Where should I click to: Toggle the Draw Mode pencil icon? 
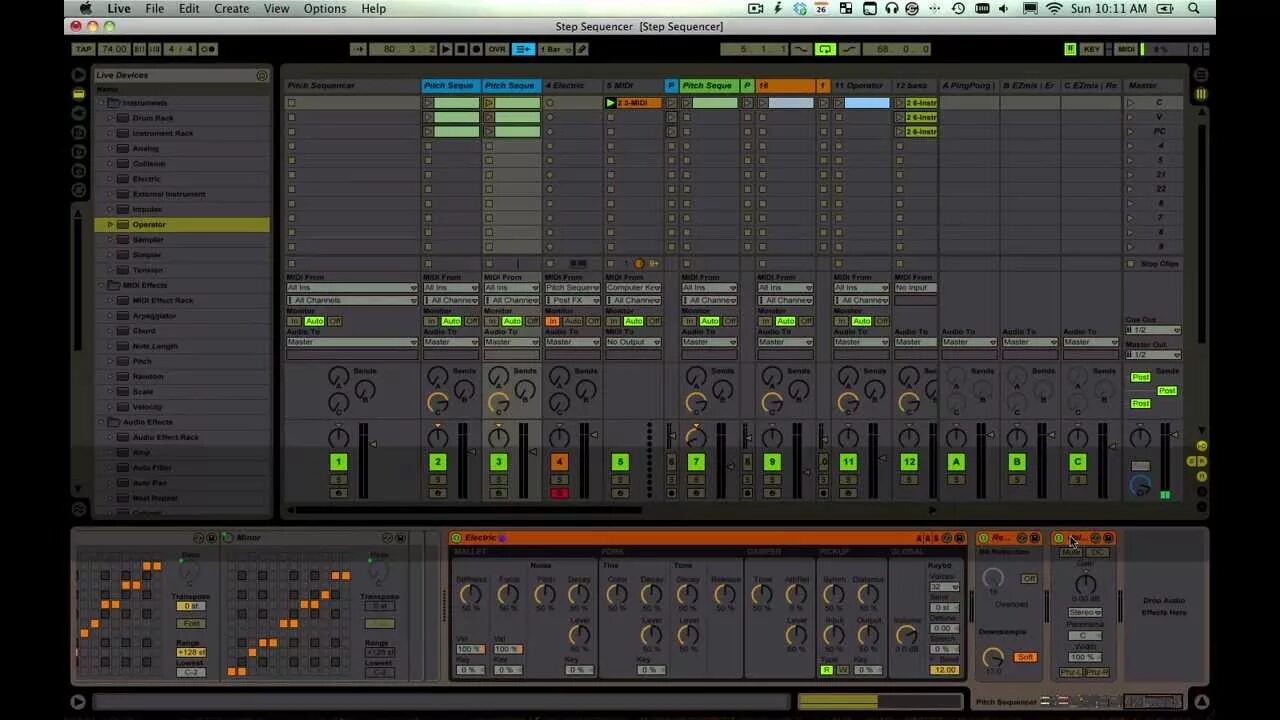pyautogui.click(x=582, y=49)
